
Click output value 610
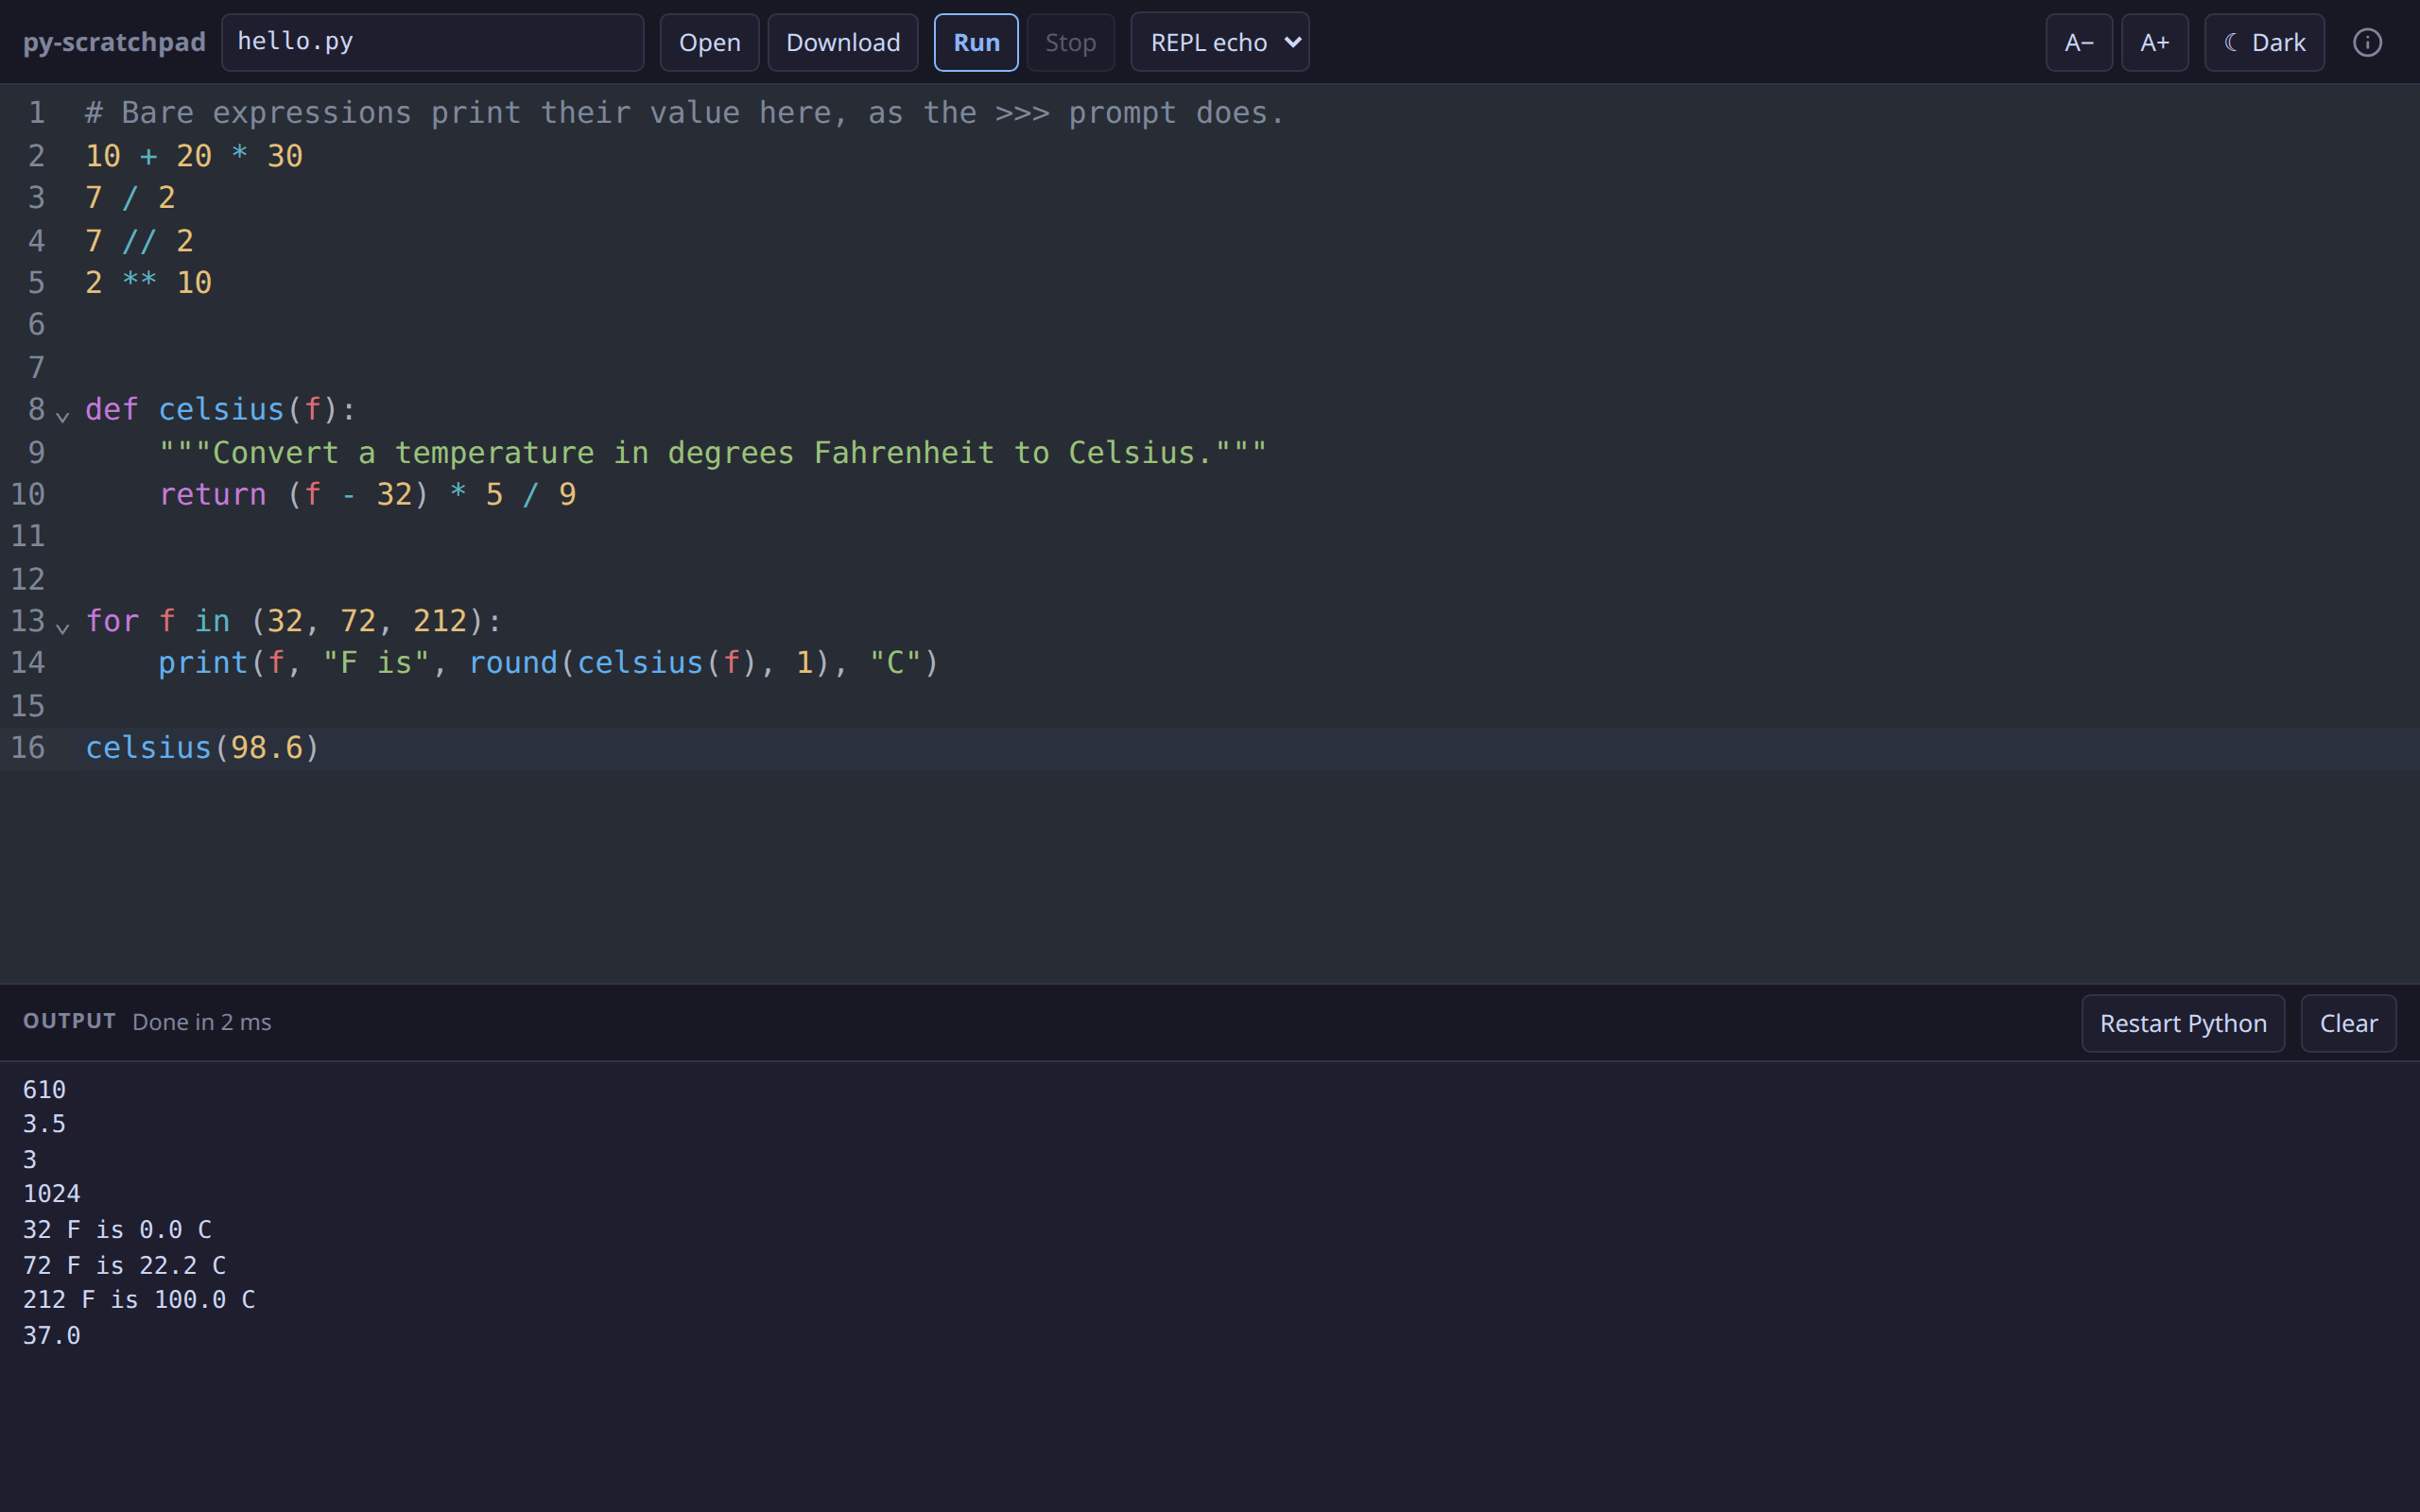44,1090
